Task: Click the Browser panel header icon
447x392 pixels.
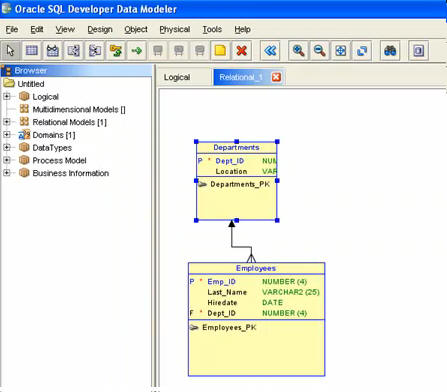Action: click(x=7, y=70)
